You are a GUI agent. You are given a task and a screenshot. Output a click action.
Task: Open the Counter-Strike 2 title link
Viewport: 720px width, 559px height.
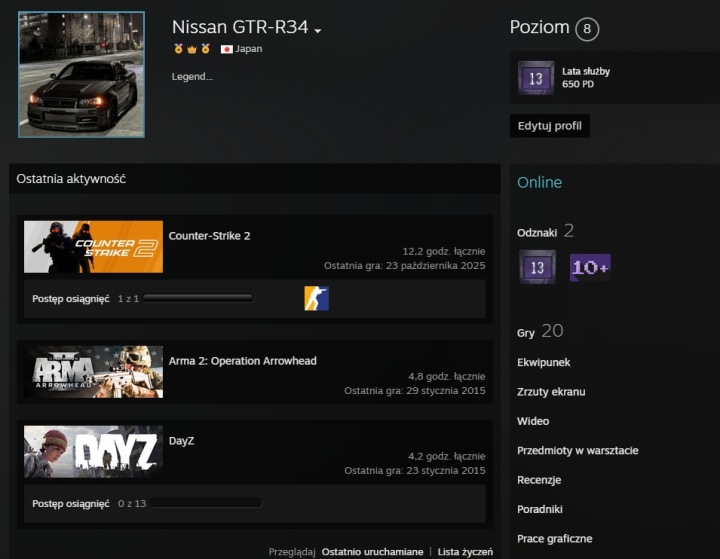pyautogui.click(x=209, y=236)
